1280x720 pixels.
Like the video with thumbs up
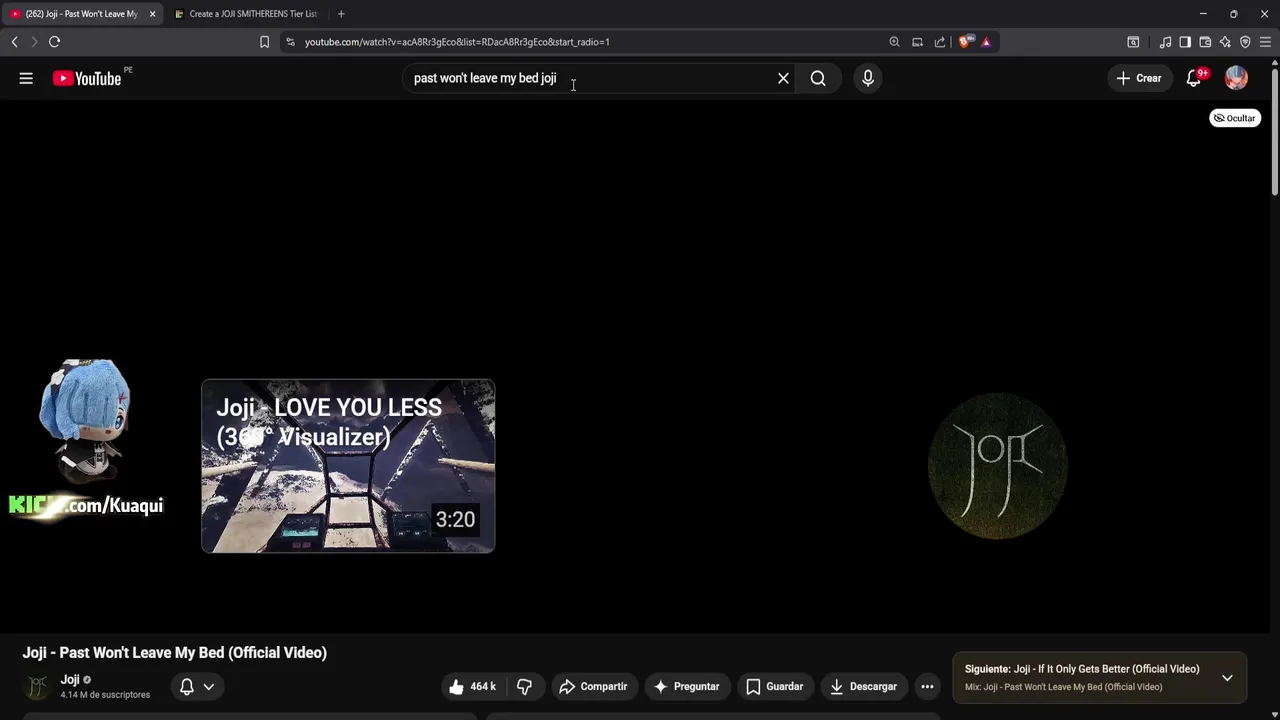(472, 686)
